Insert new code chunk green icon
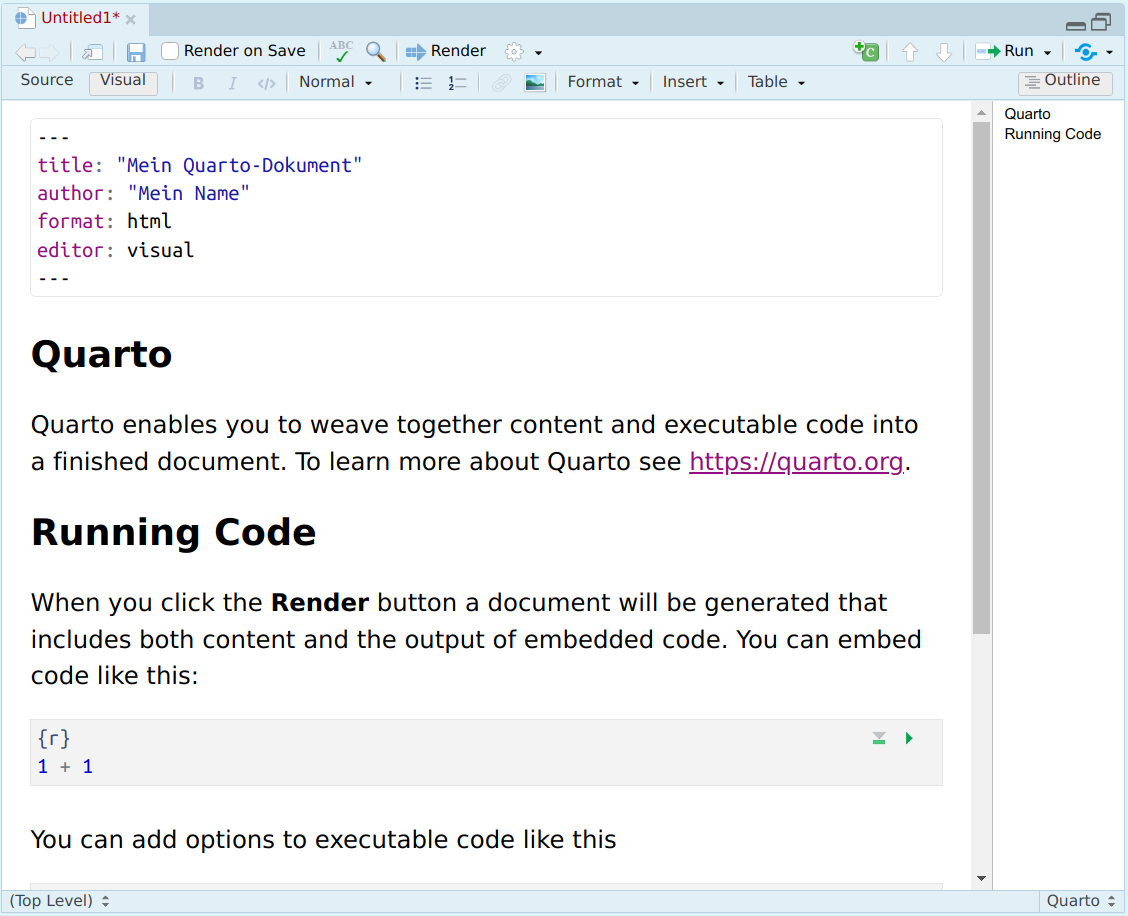 866,51
